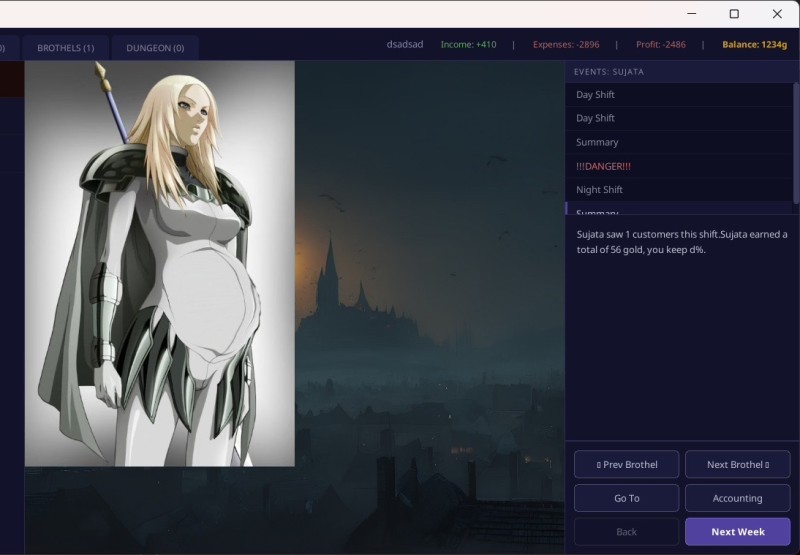Open the Go To button
Screen dimensions: 800x555
tap(627, 498)
